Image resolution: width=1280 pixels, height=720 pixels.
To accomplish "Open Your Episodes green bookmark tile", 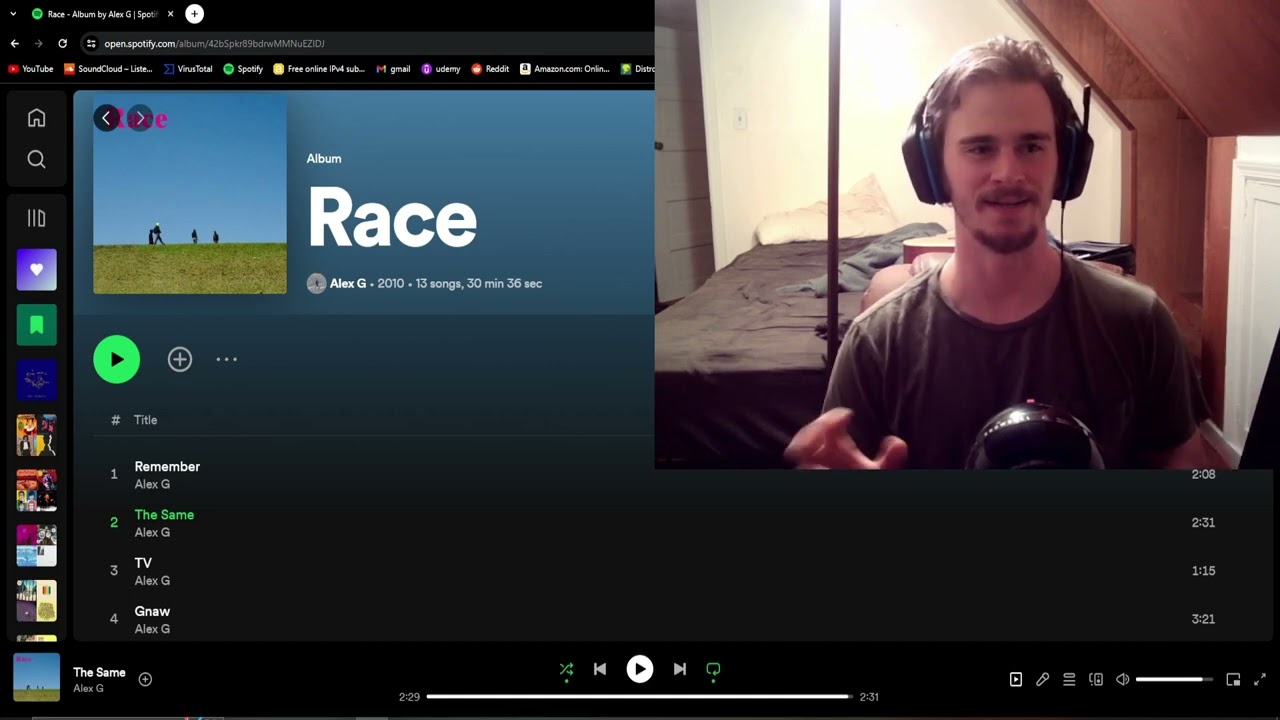I will (36, 325).
